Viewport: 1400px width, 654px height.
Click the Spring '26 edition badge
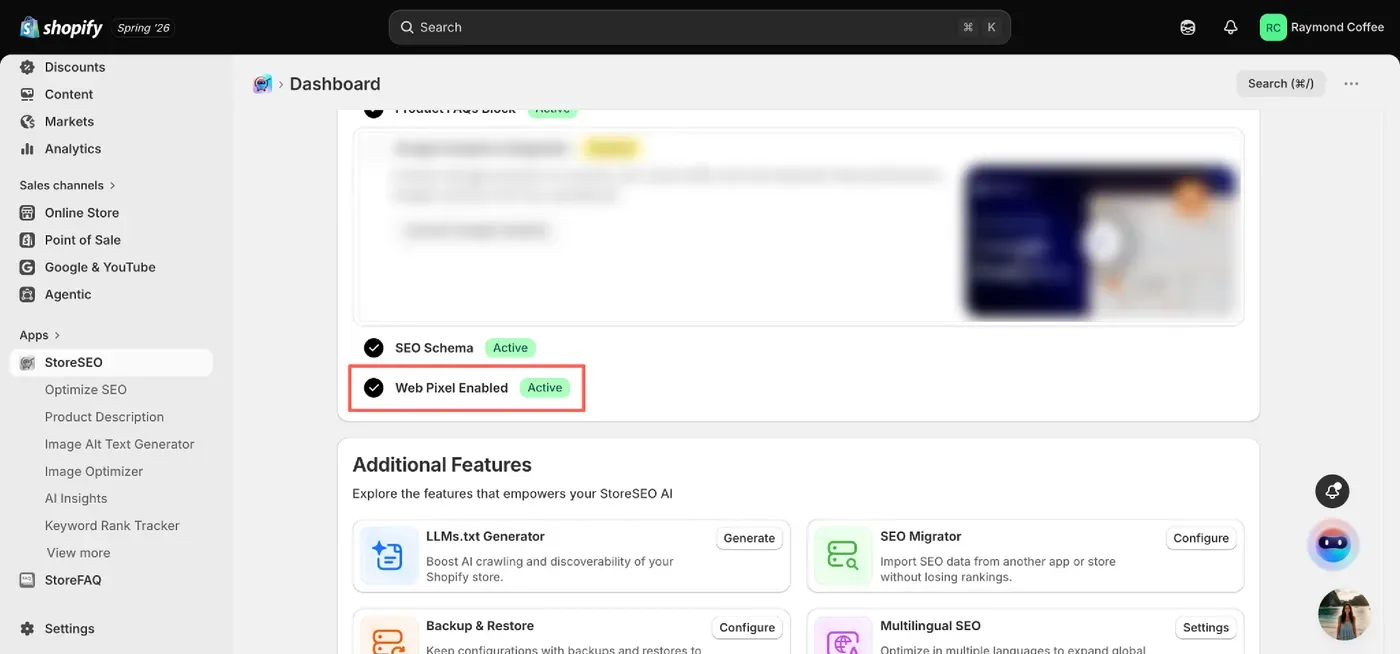(x=143, y=28)
